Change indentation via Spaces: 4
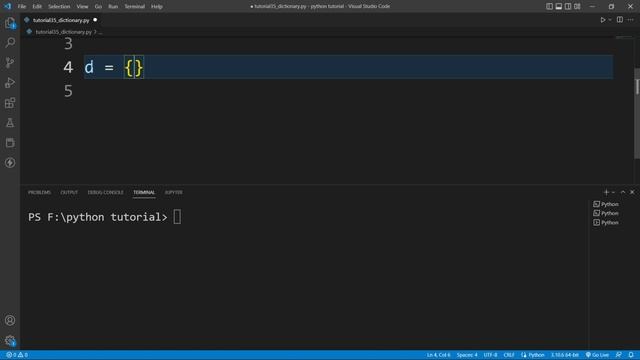Screen dimensions: 640x360 coord(467,355)
